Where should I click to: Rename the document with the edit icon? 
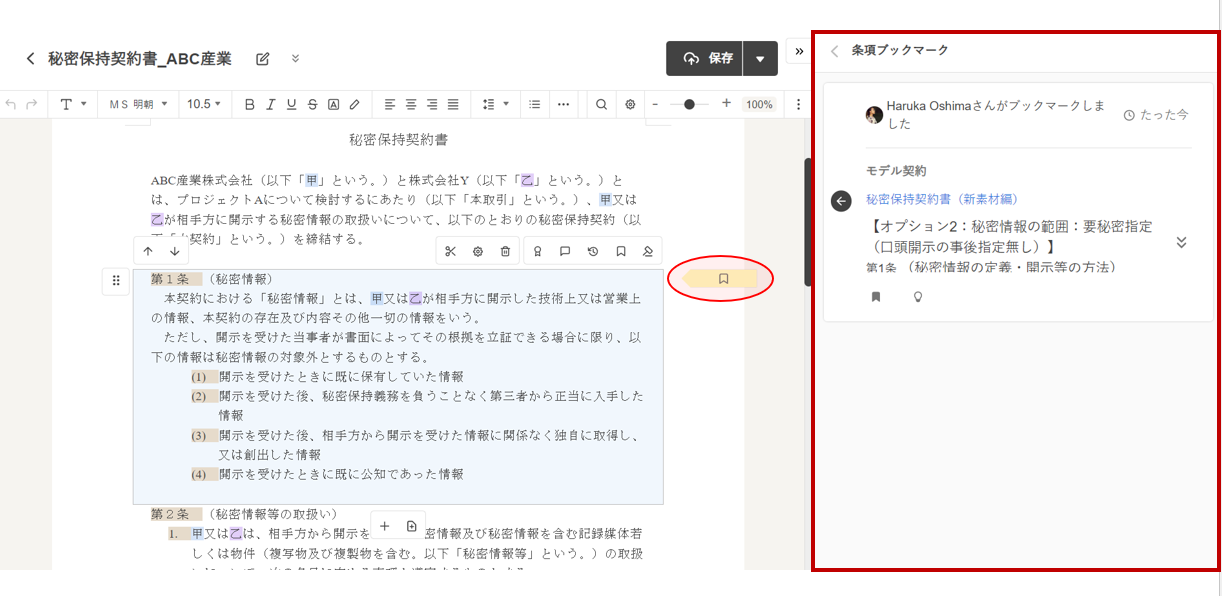coord(263,59)
